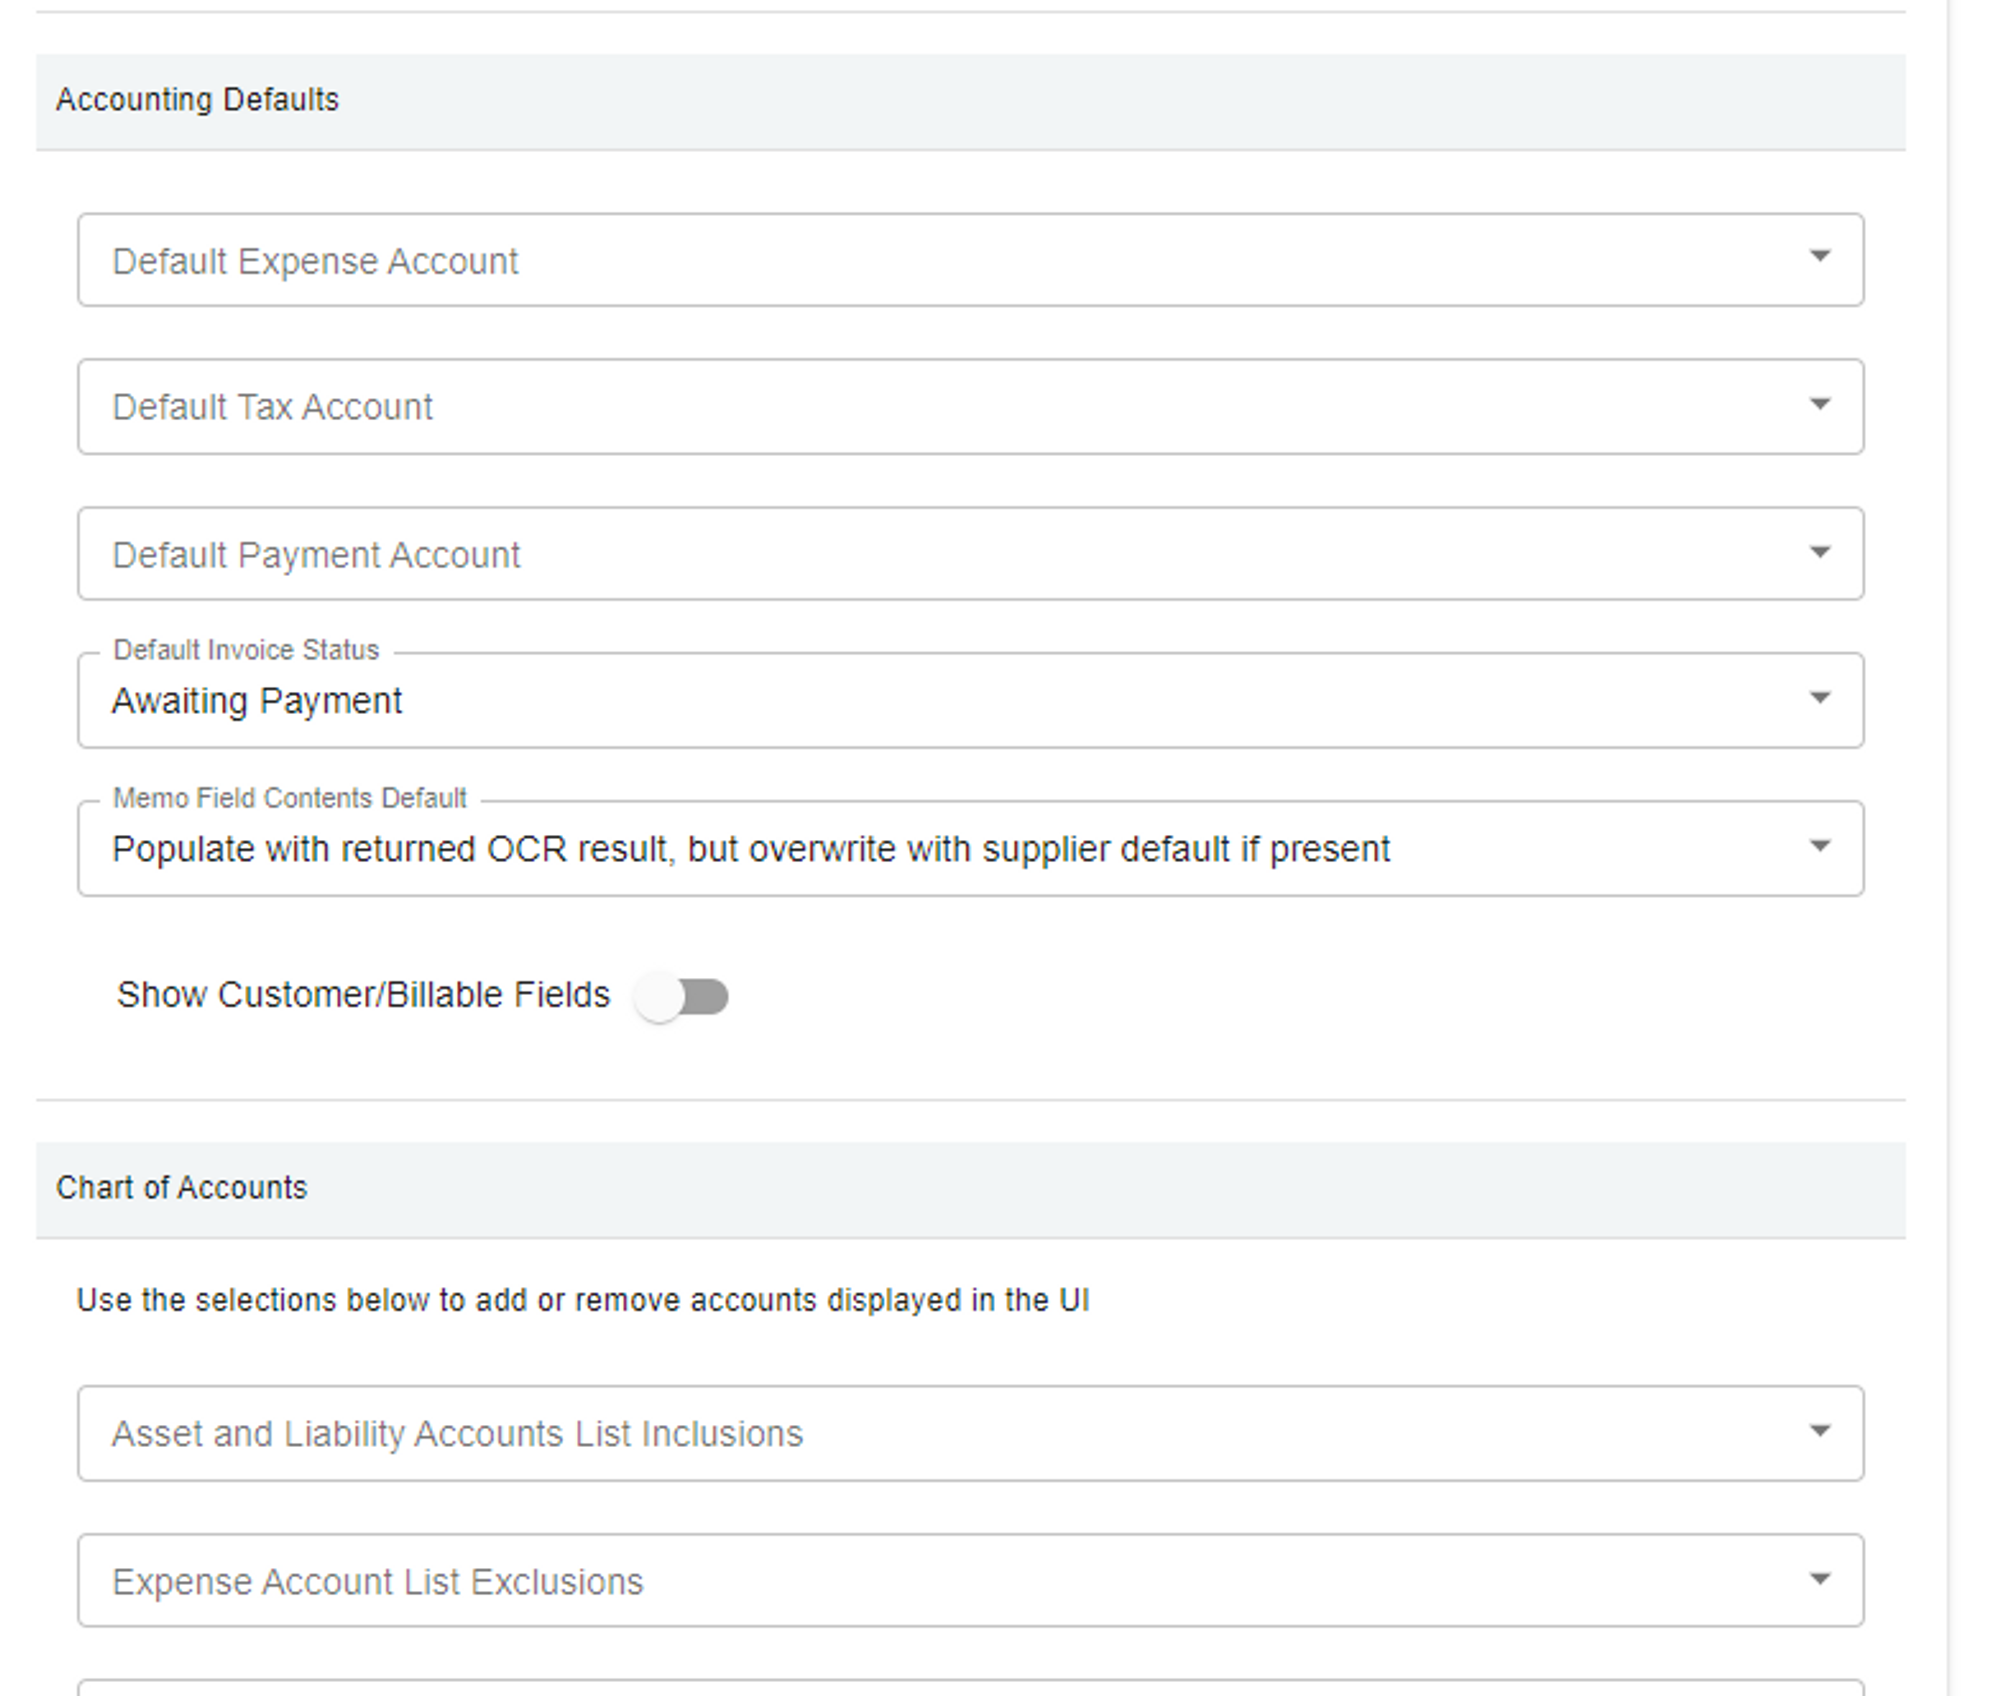The width and height of the screenshot is (2000, 1696).
Task: Enable the Show Customer/Billable Fields switch
Action: [682, 996]
